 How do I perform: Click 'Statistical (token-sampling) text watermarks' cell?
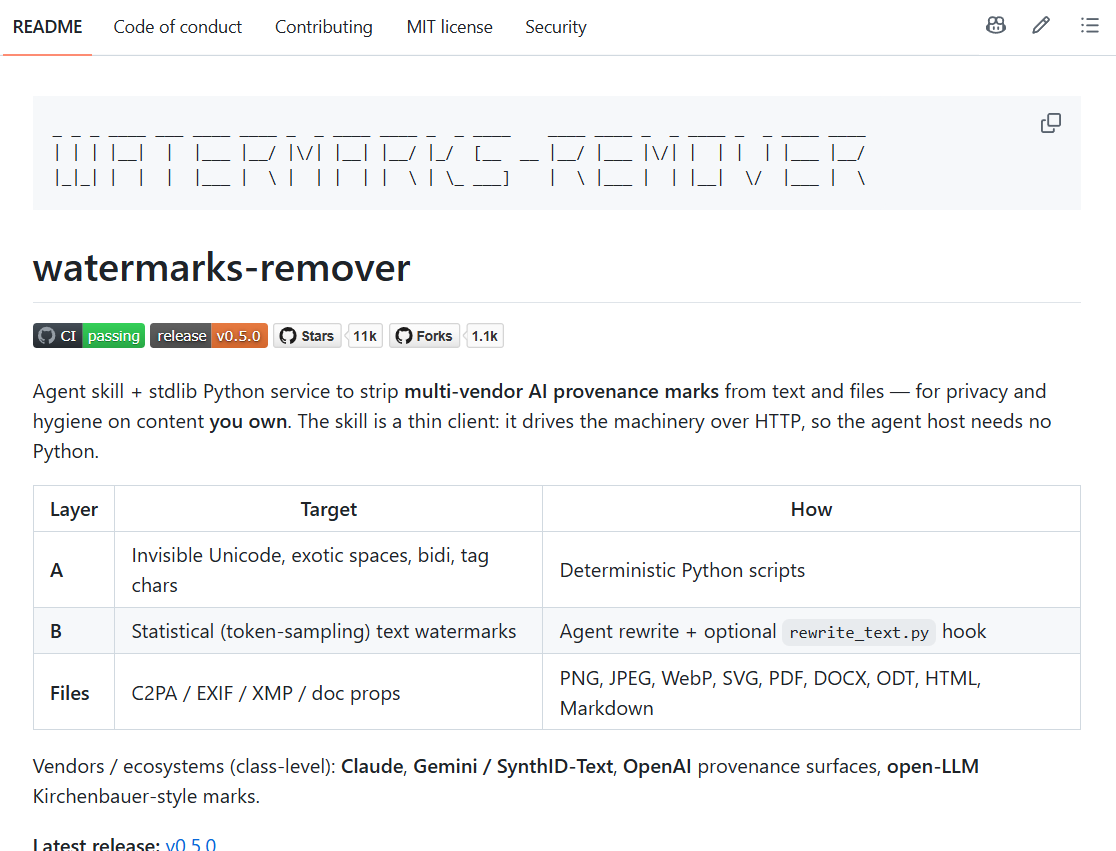[328, 631]
